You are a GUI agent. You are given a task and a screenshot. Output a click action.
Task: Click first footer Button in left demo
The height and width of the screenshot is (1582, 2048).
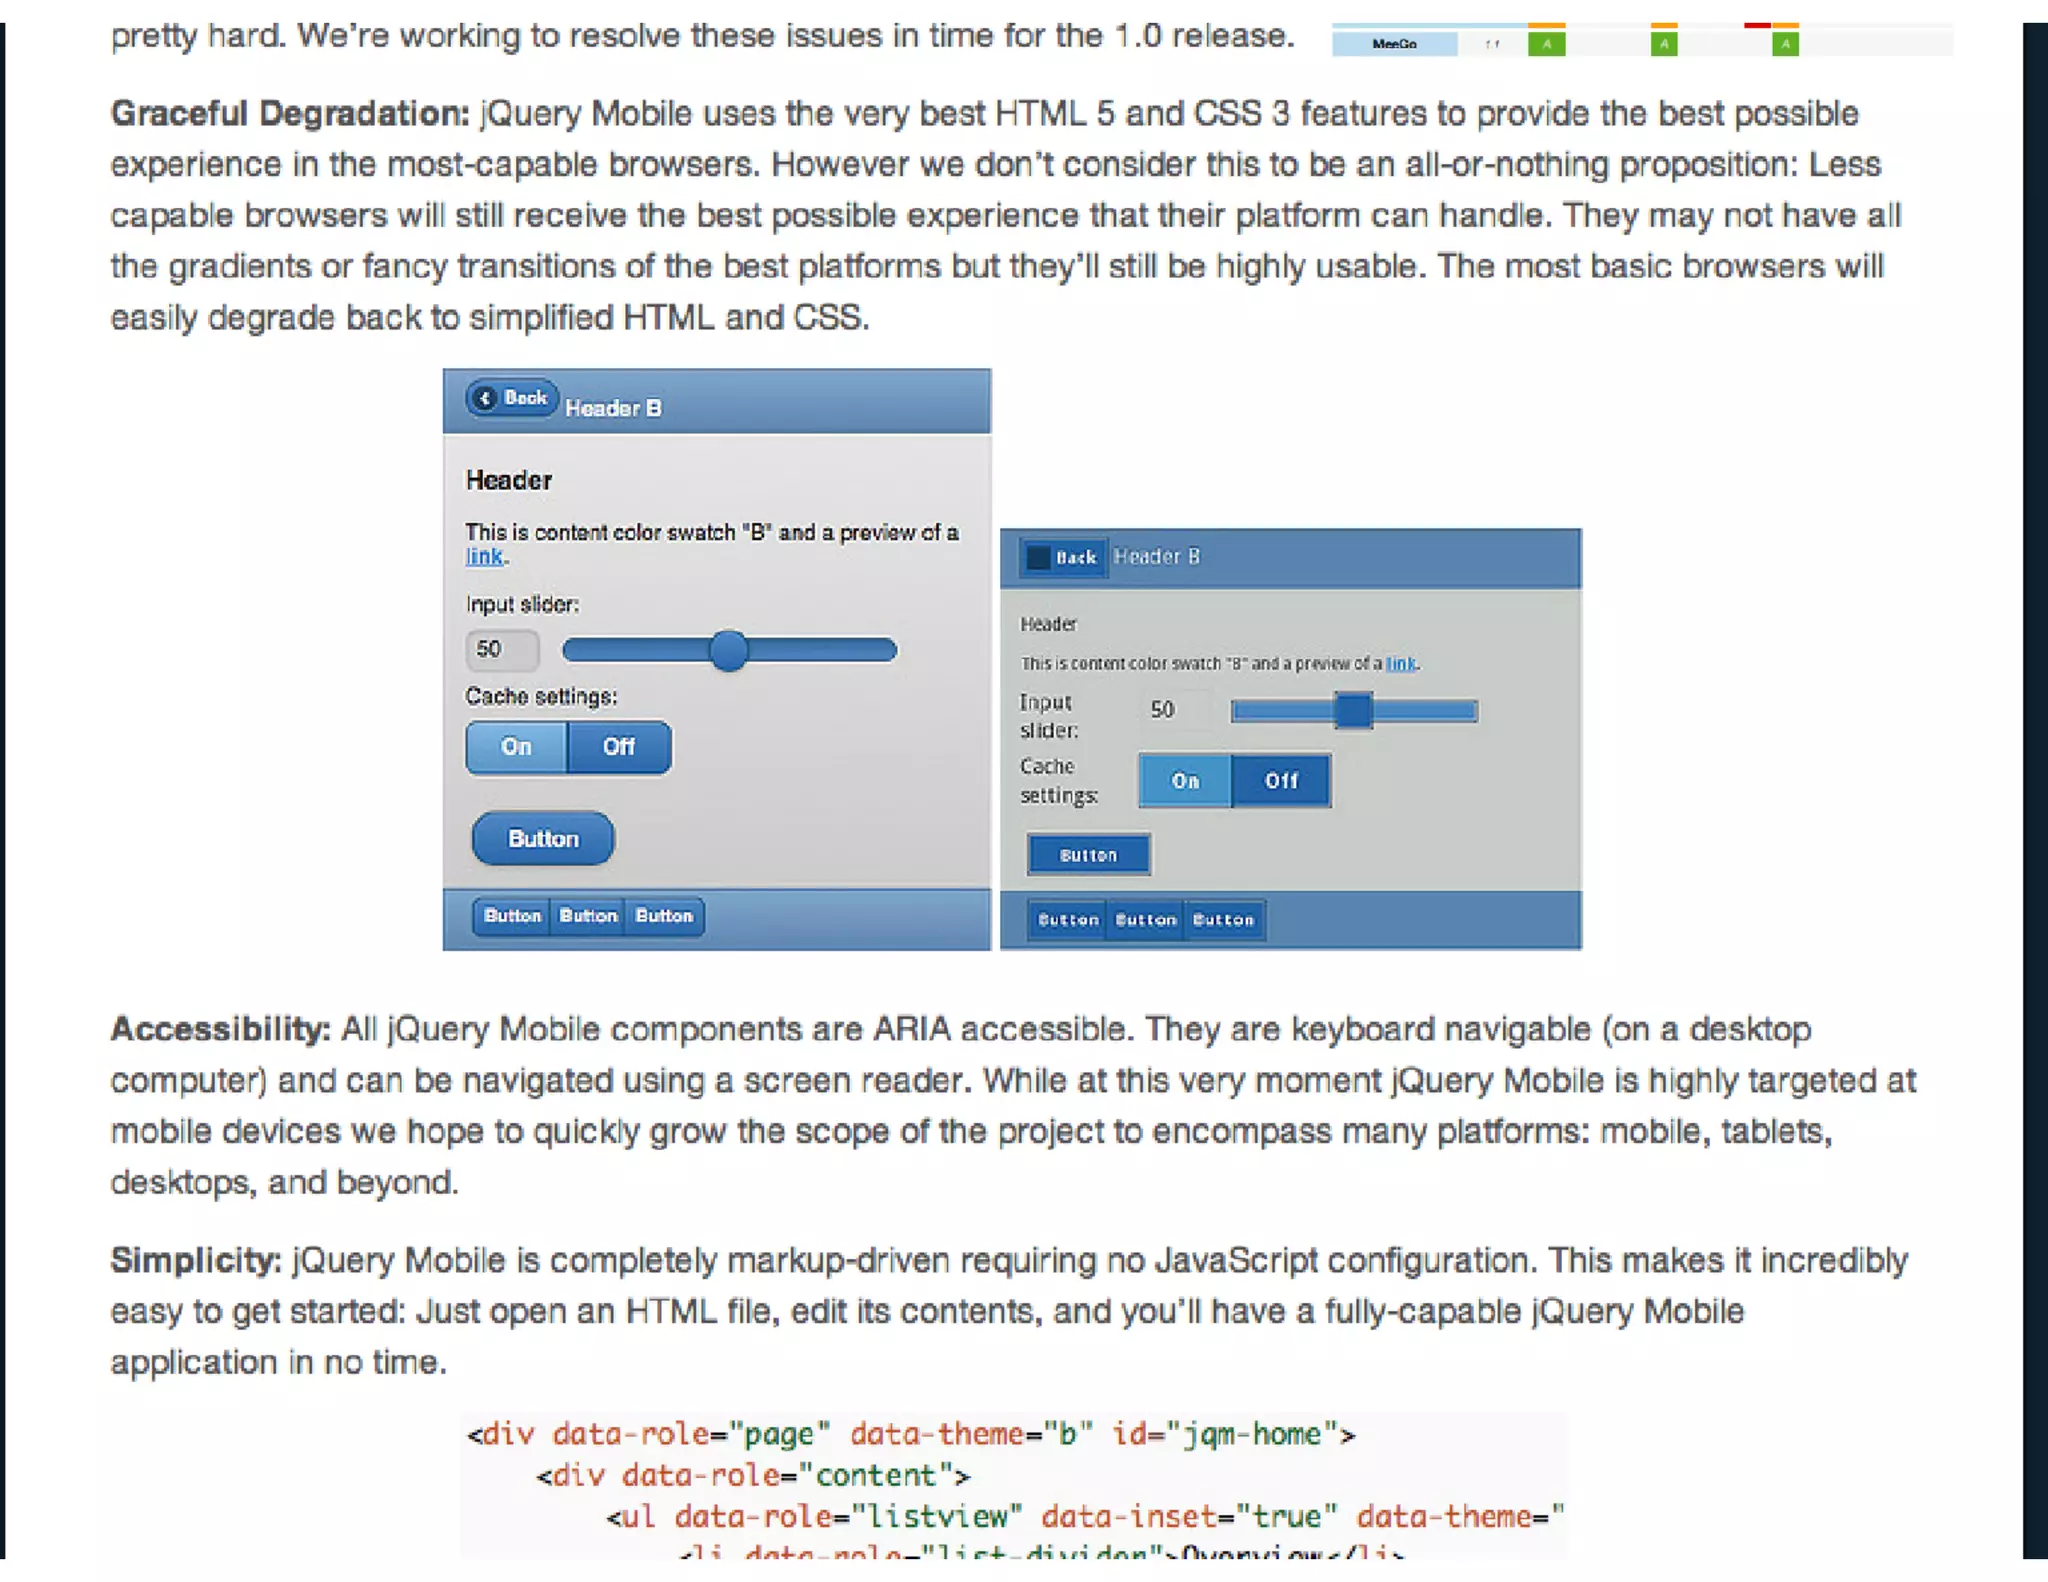(x=512, y=916)
